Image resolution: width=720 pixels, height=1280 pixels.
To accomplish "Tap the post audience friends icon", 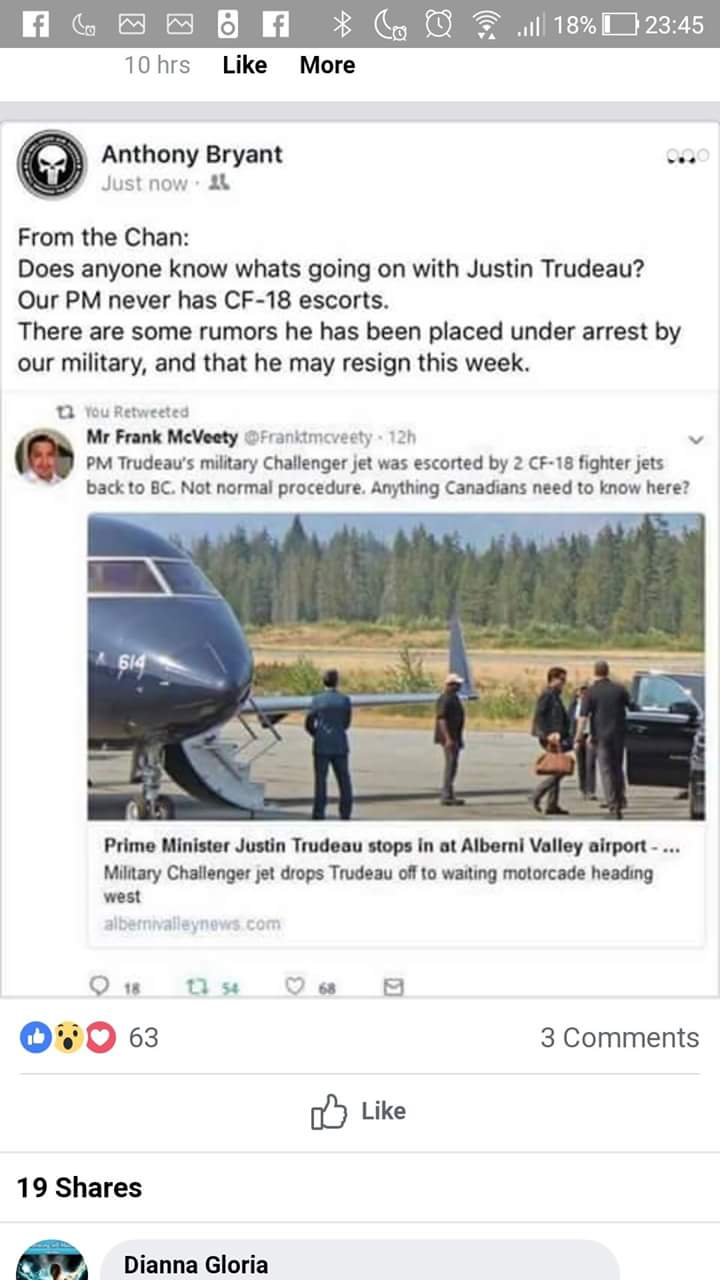I will [221, 183].
